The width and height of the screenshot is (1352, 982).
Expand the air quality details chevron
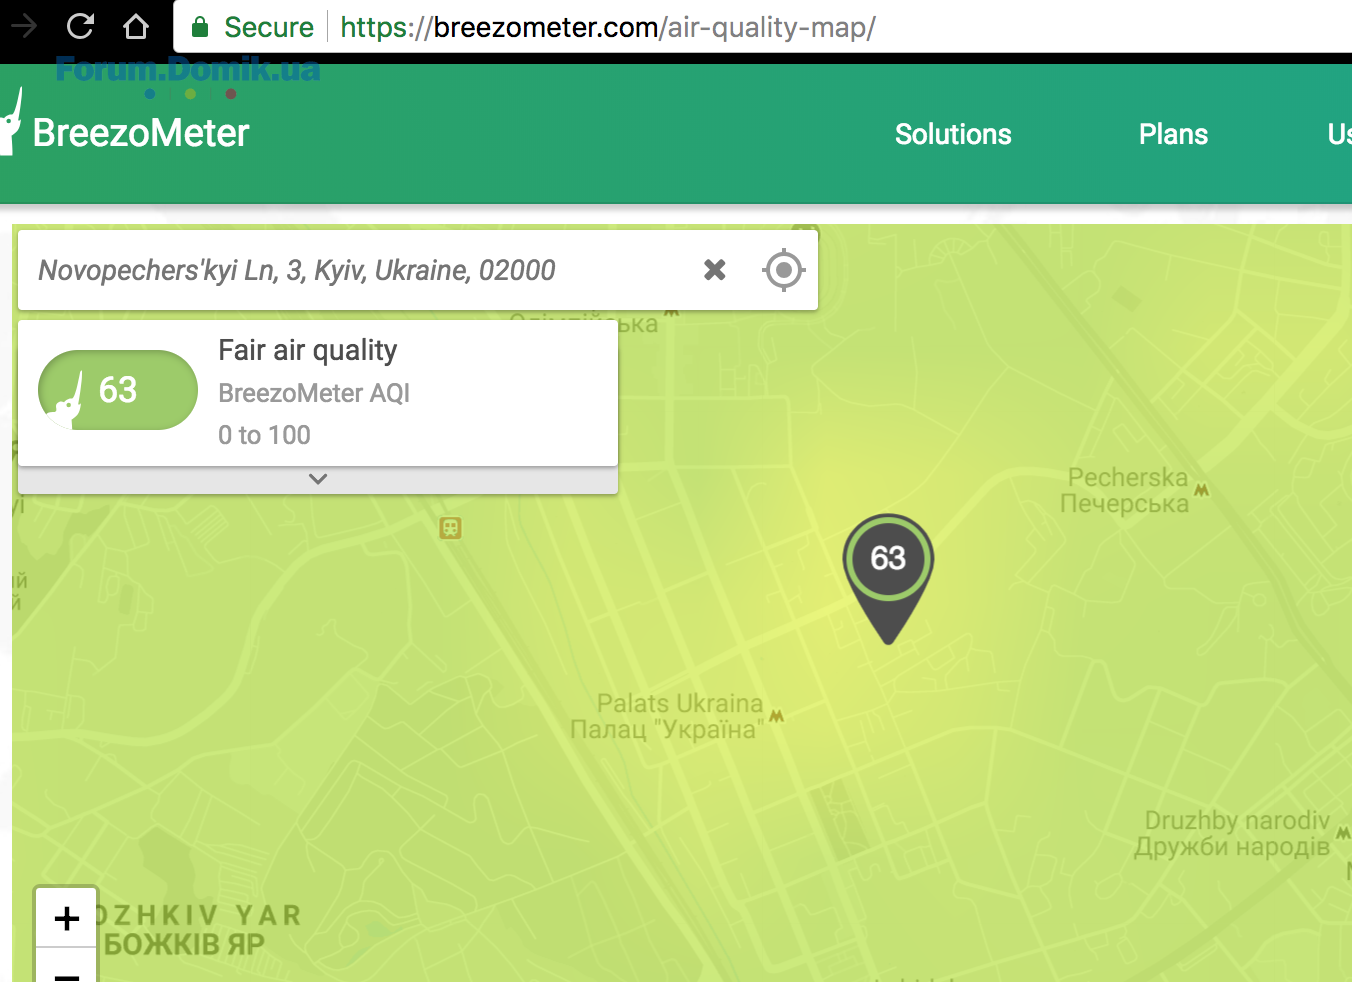(x=318, y=479)
